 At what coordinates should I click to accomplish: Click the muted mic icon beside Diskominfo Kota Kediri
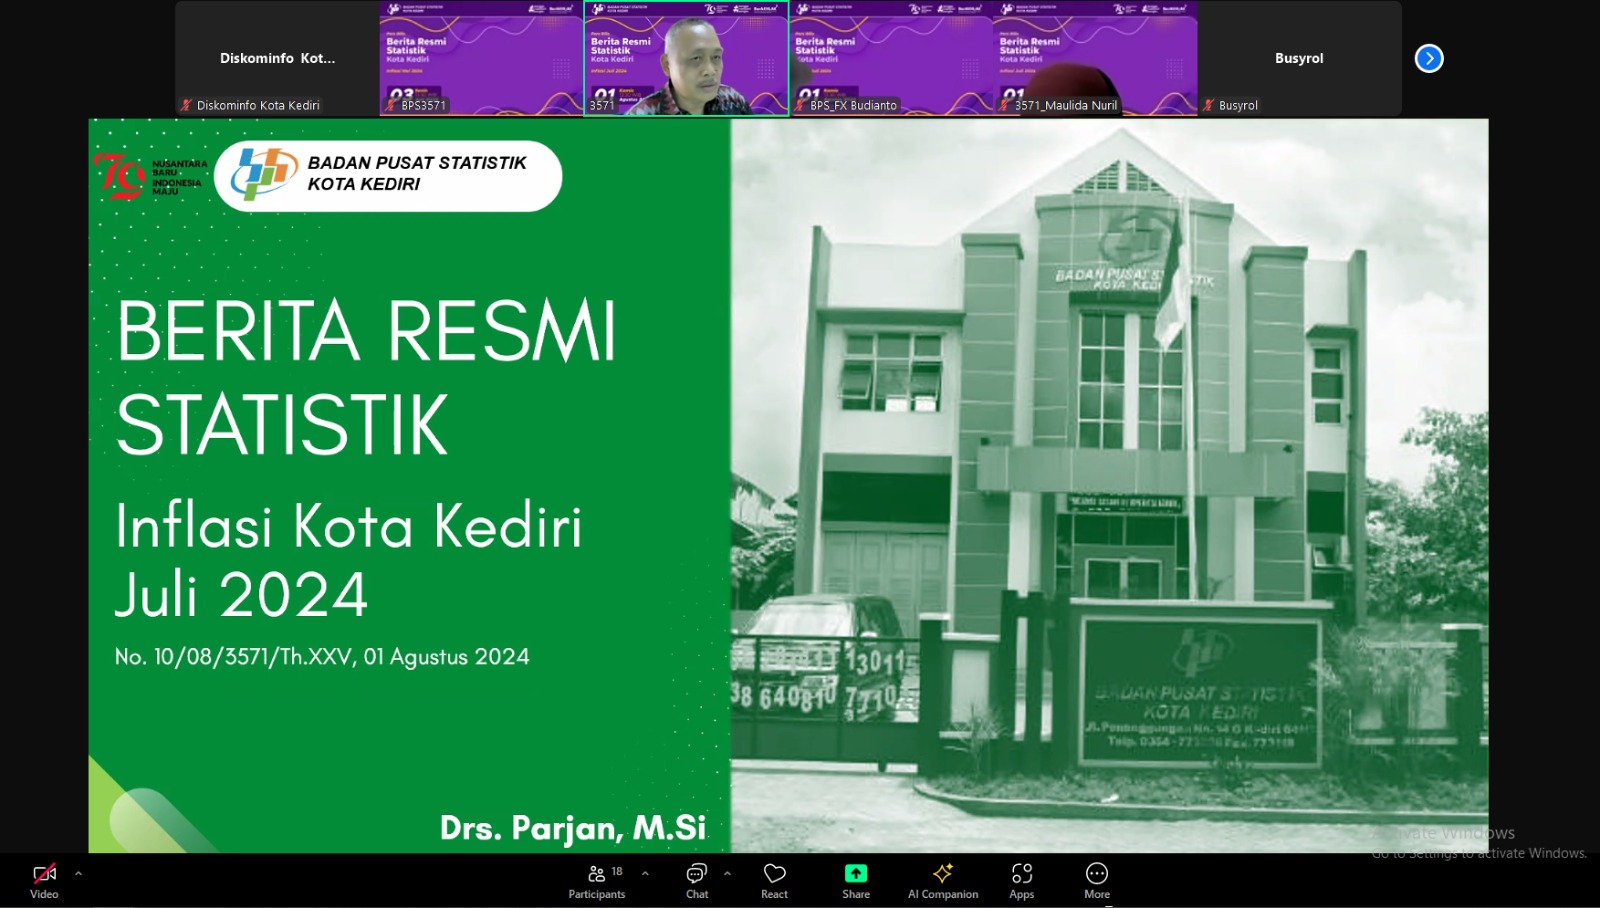[x=186, y=105]
